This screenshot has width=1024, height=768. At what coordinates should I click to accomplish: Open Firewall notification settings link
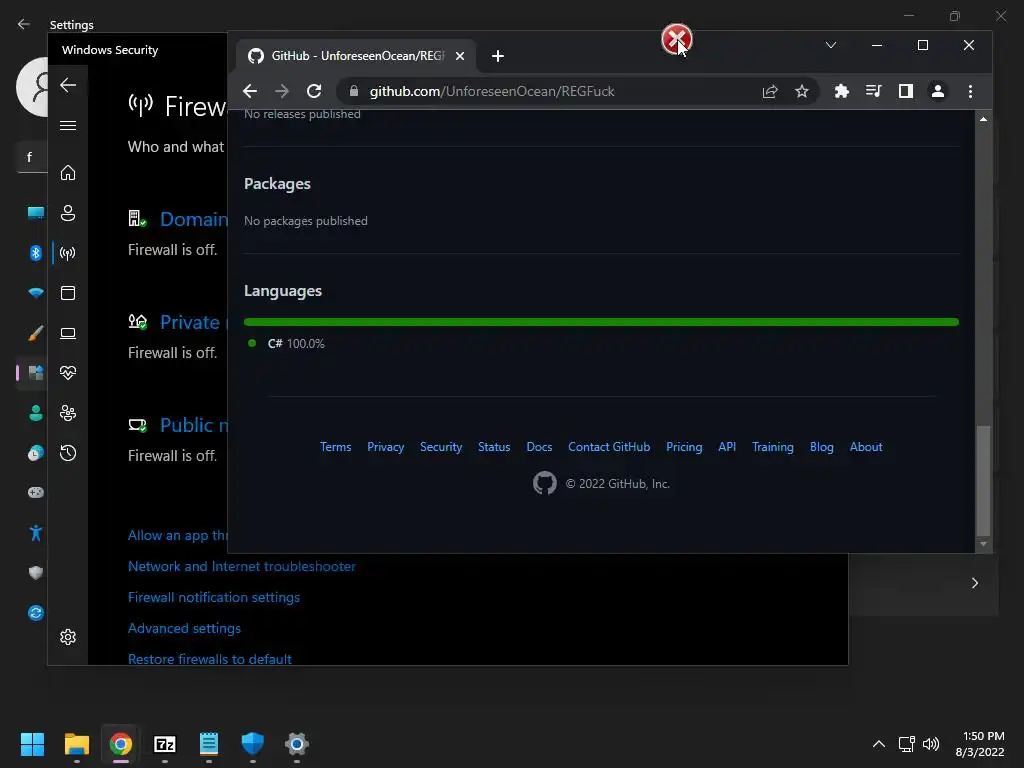click(x=214, y=598)
